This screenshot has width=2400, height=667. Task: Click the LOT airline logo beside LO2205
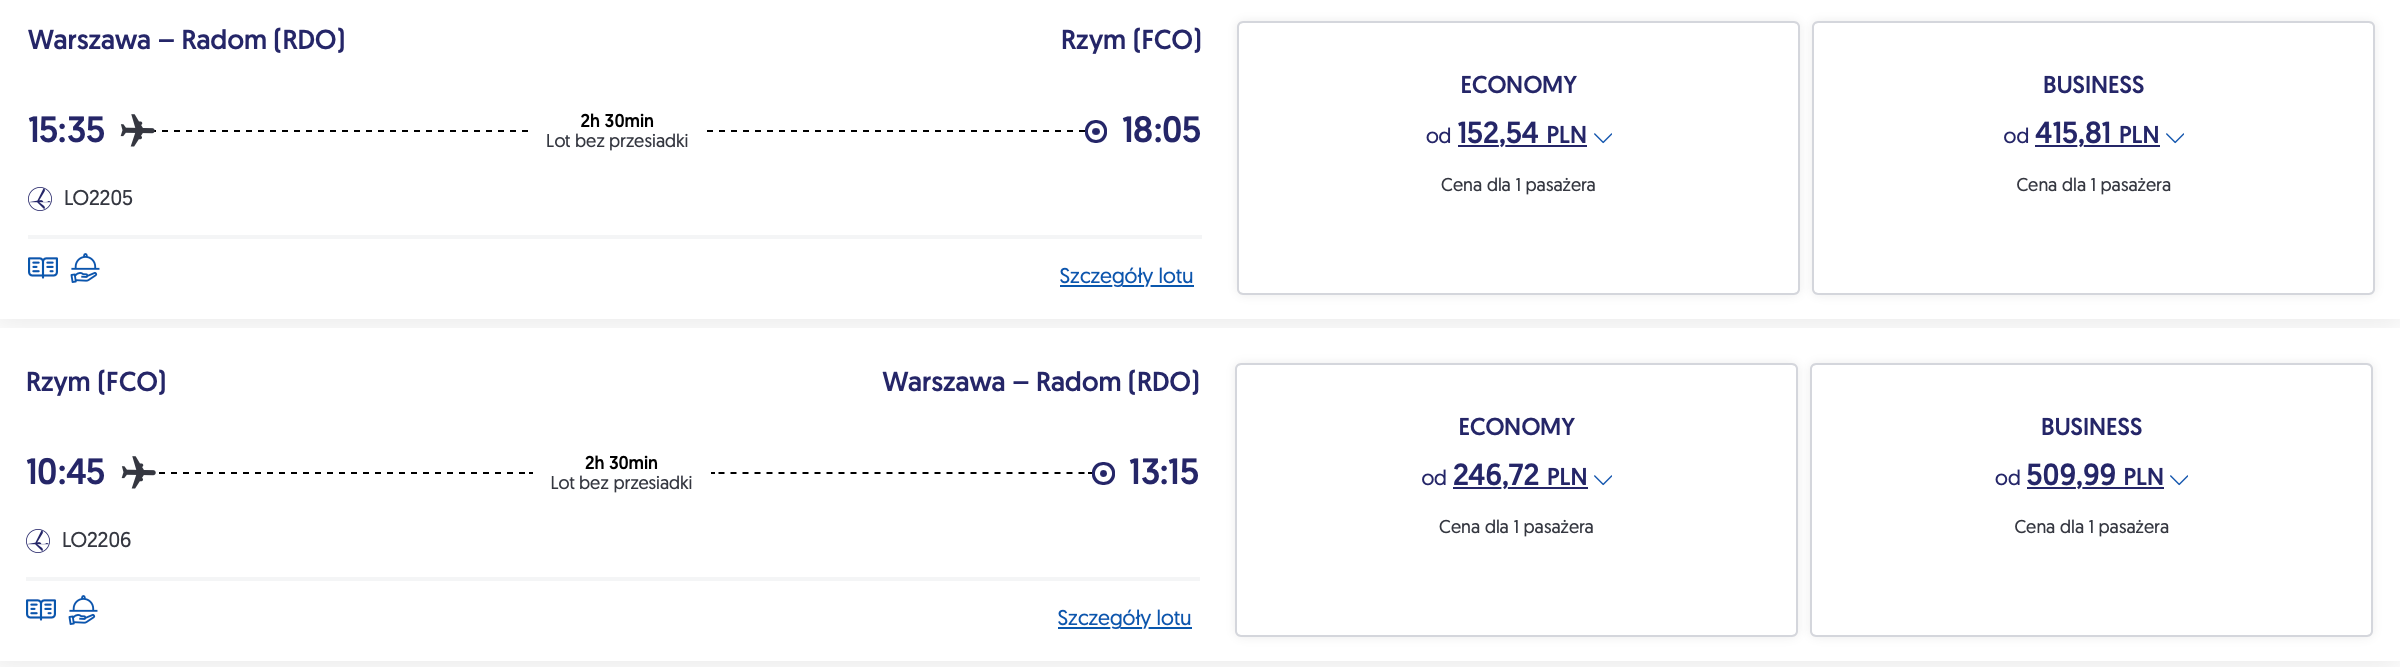coord(40,199)
